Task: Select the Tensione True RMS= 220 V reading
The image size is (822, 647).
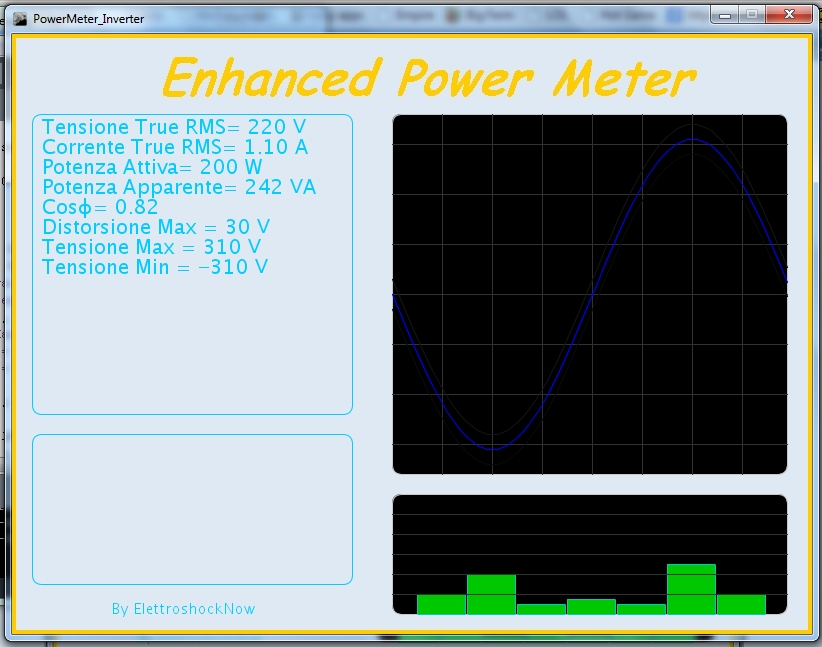Action: click(x=174, y=127)
